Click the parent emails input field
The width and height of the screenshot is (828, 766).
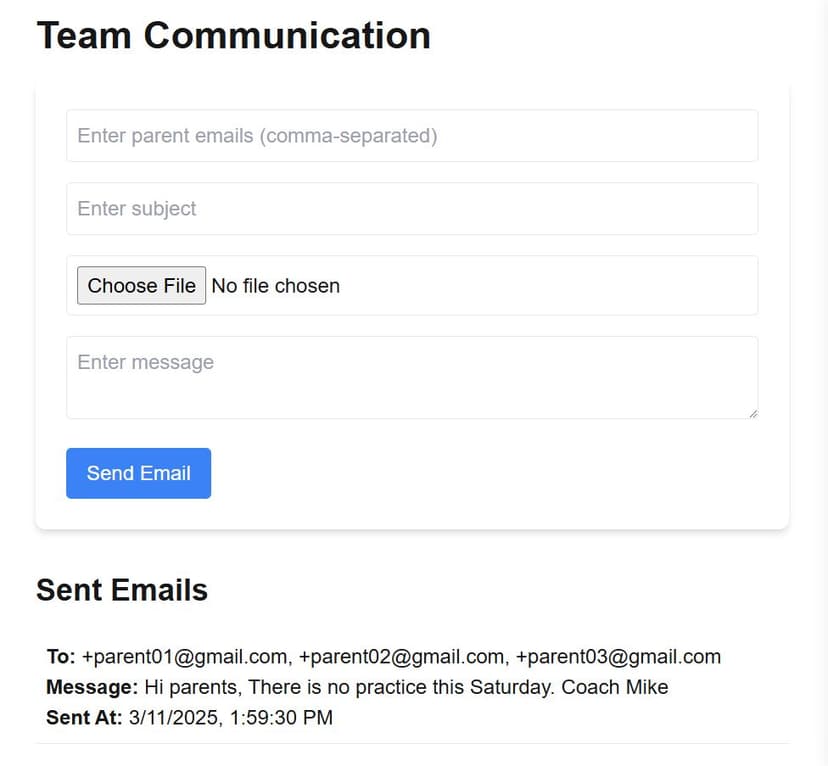pos(411,136)
